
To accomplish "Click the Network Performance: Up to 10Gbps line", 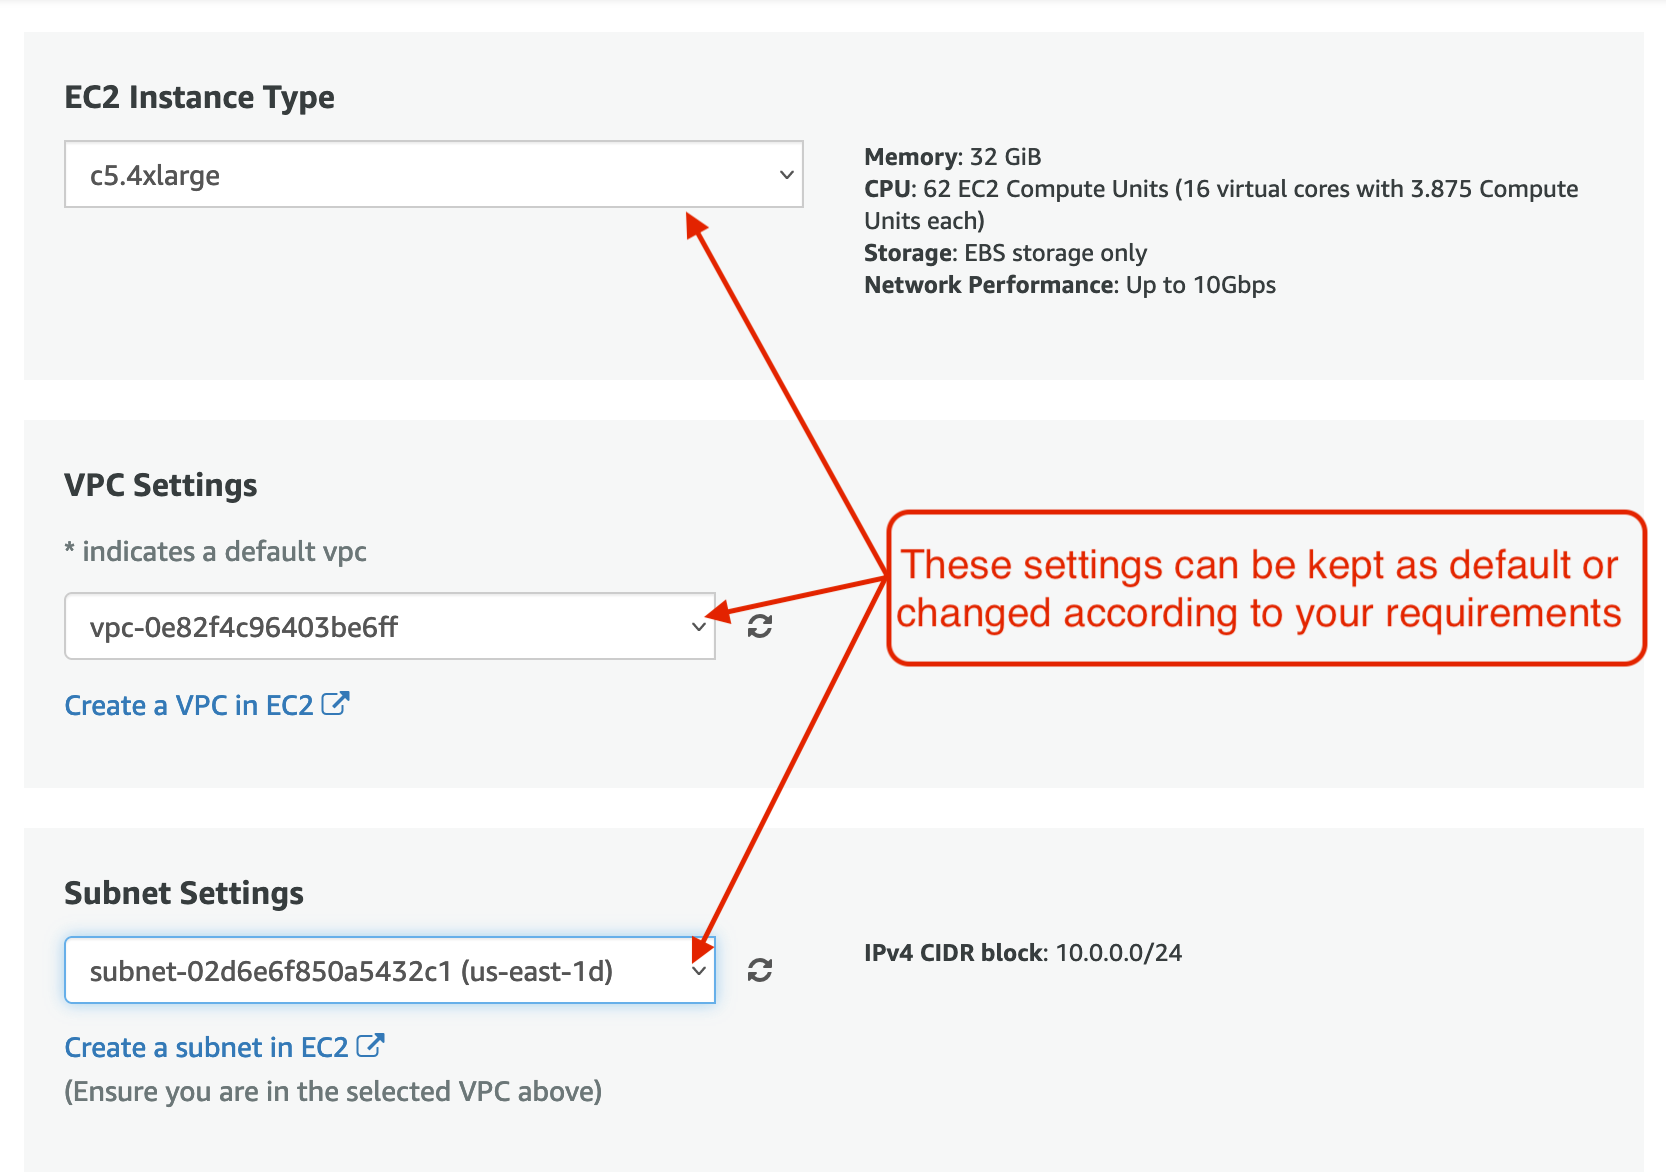I will (x=1069, y=285).
